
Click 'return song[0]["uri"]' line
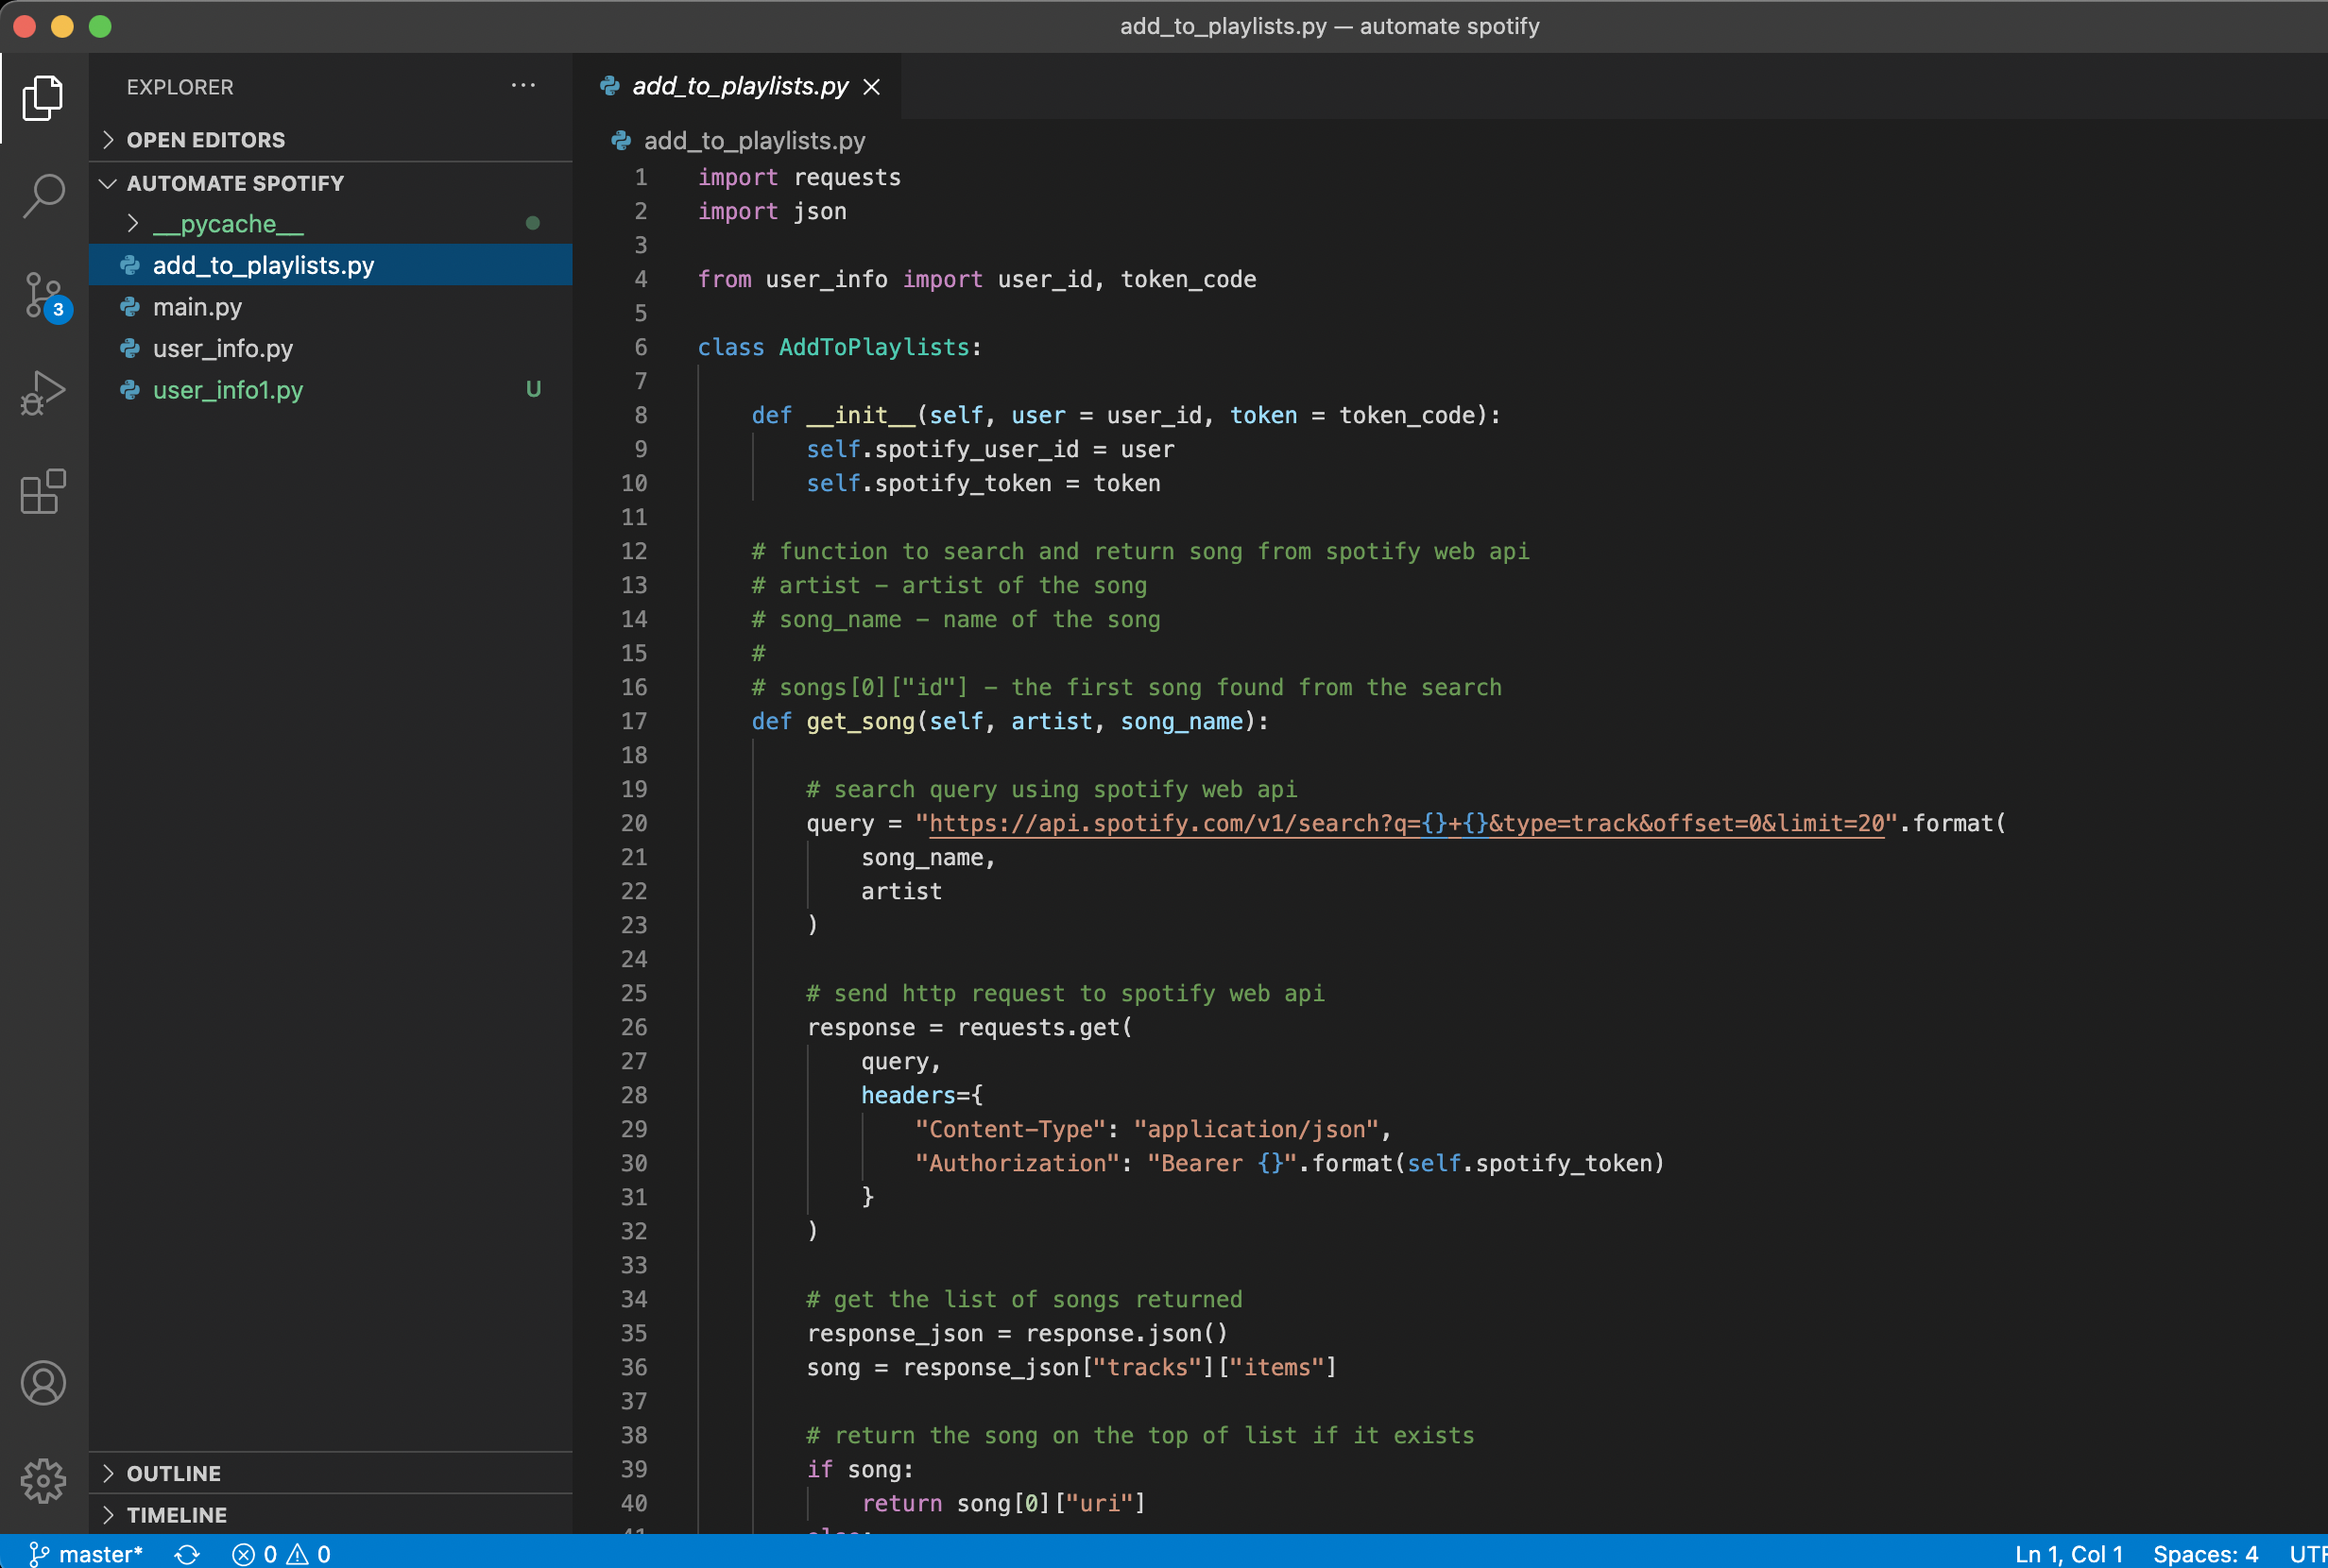click(x=1003, y=1503)
